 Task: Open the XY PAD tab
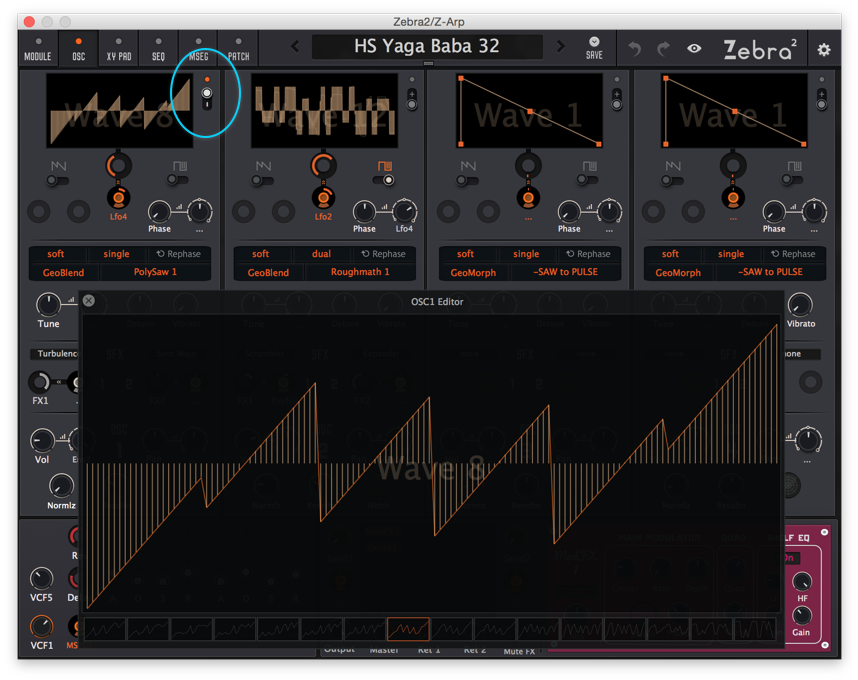(x=119, y=49)
